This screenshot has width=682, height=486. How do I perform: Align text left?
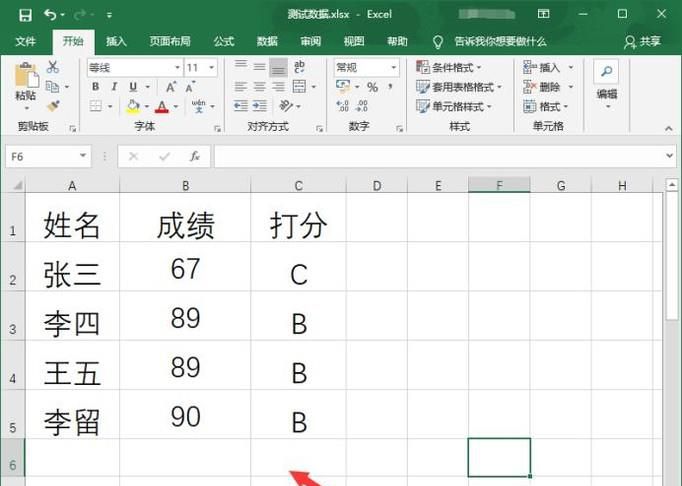pyautogui.click(x=241, y=87)
